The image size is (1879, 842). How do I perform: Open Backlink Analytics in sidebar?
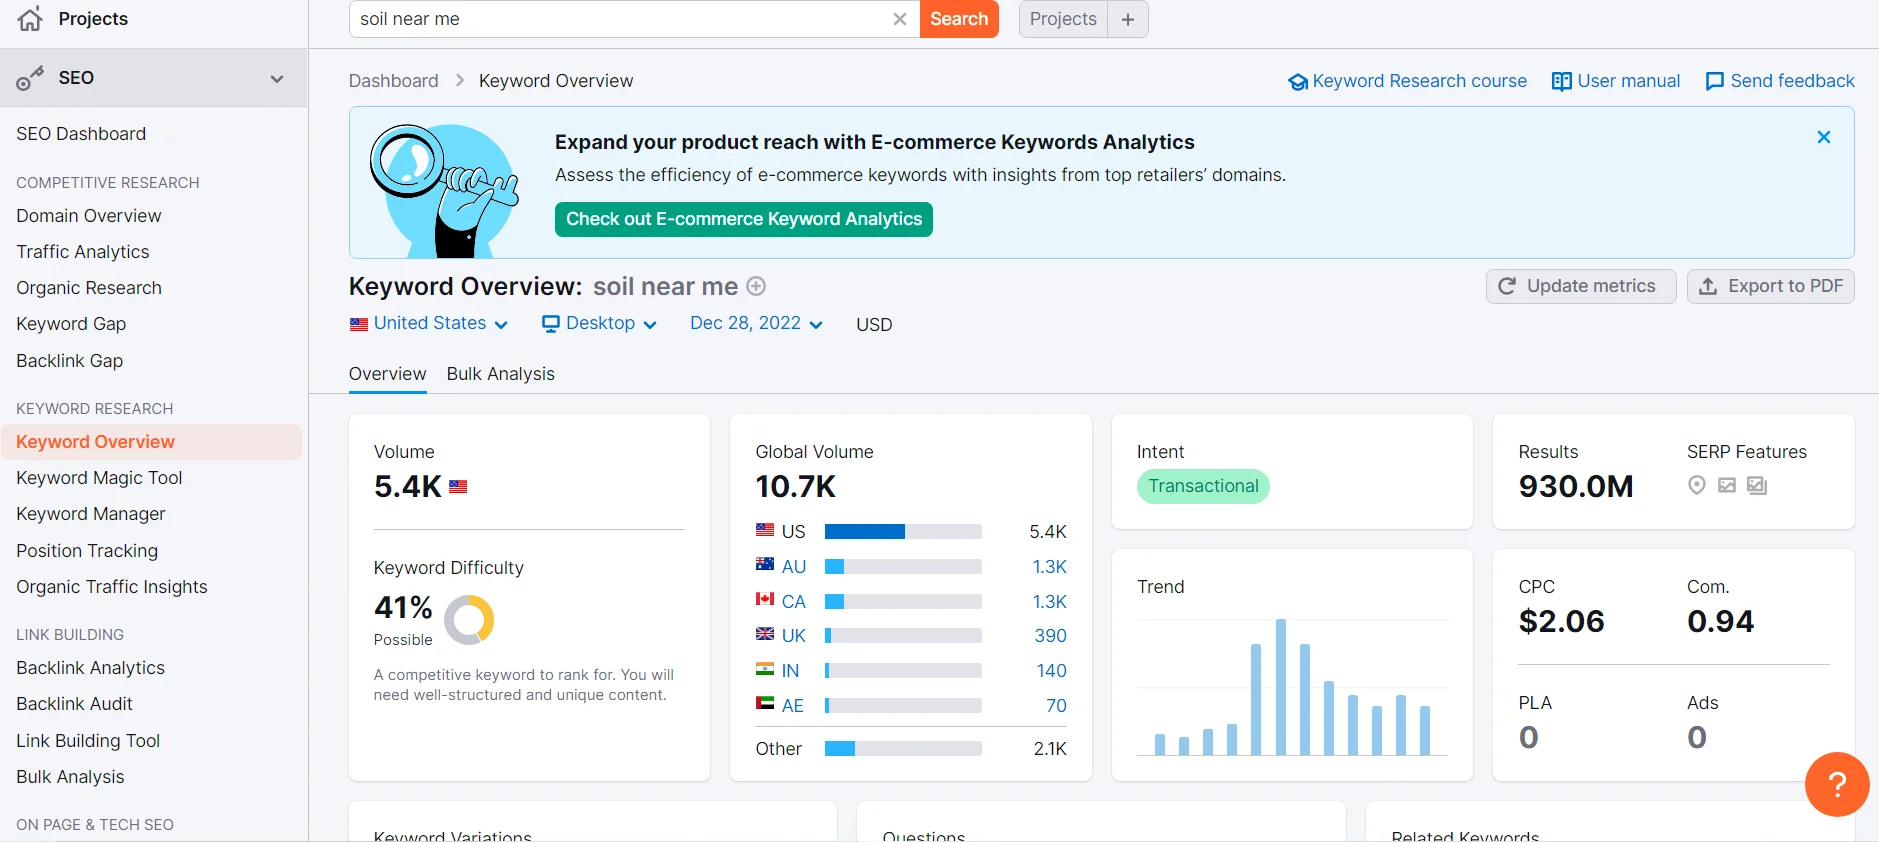[90, 668]
